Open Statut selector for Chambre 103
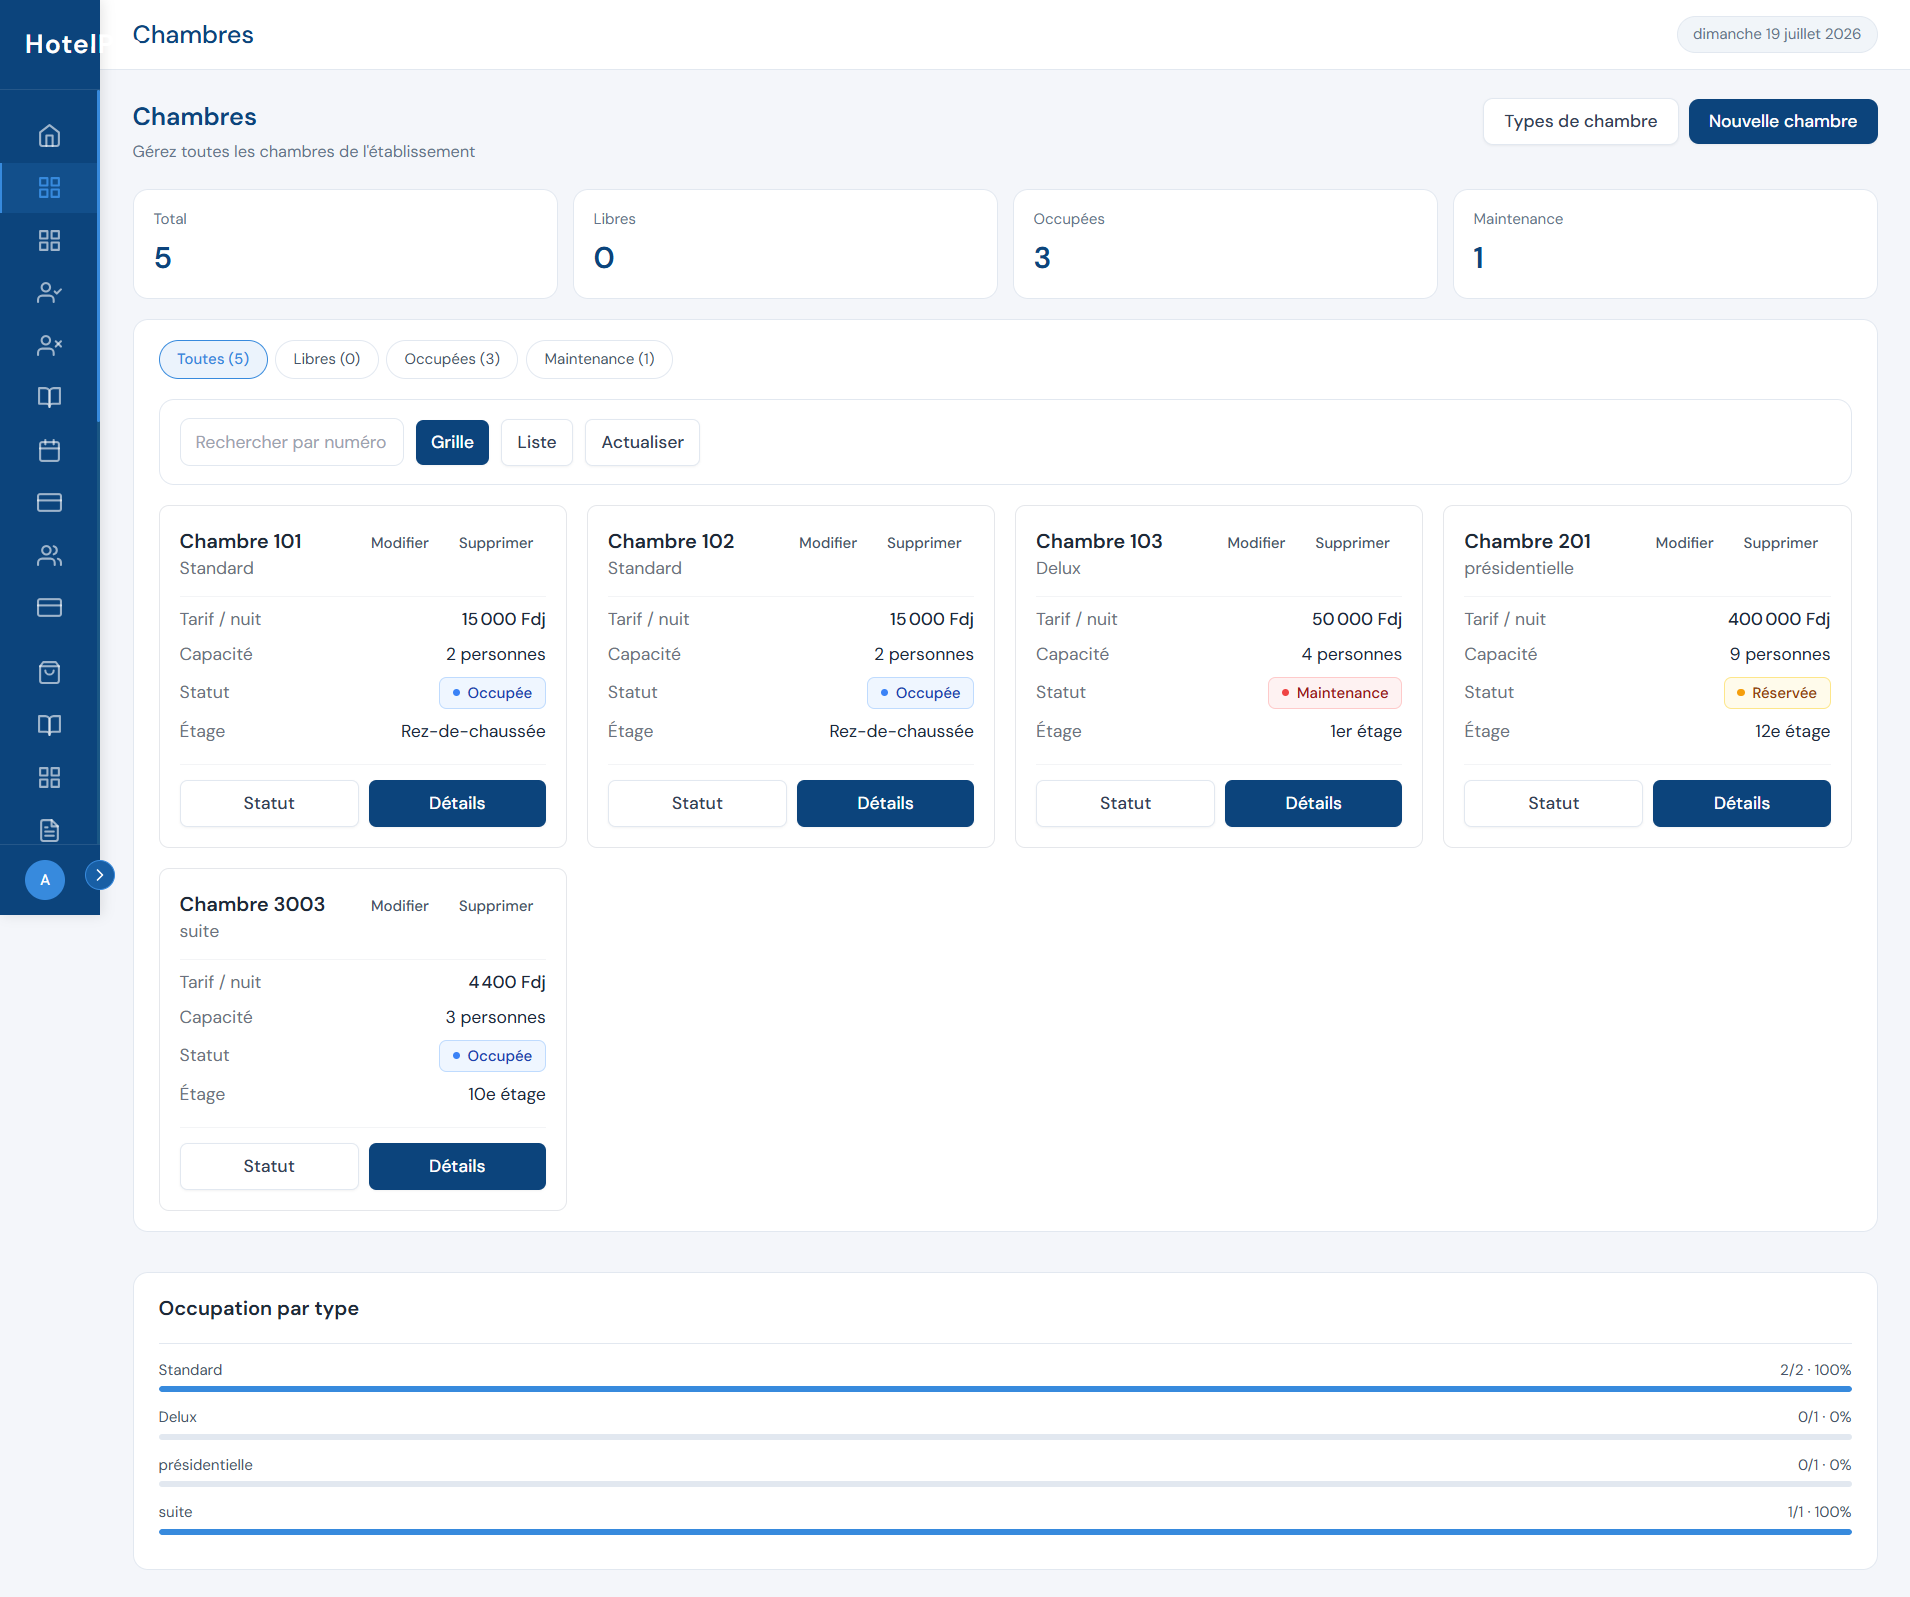The height and width of the screenshot is (1597, 1910). click(x=1125, y=803)
